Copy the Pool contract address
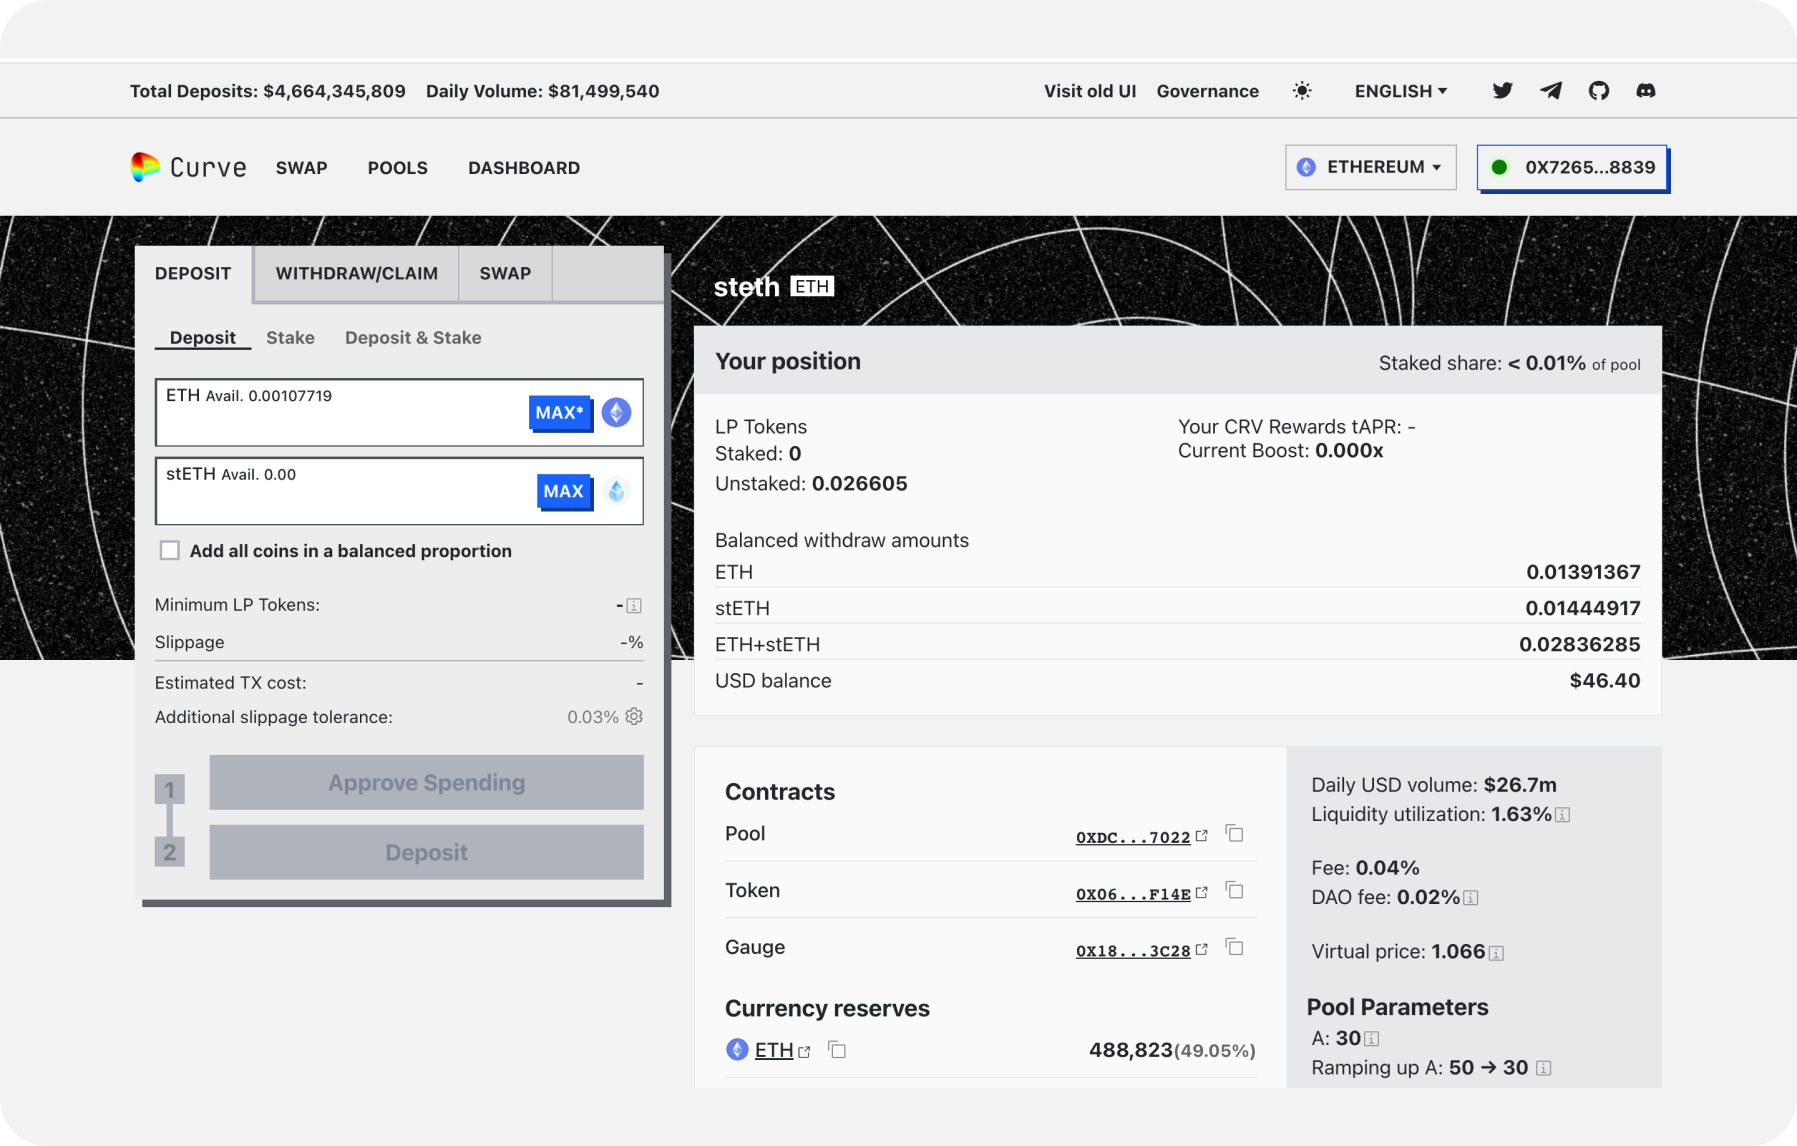 [1235, 834]
